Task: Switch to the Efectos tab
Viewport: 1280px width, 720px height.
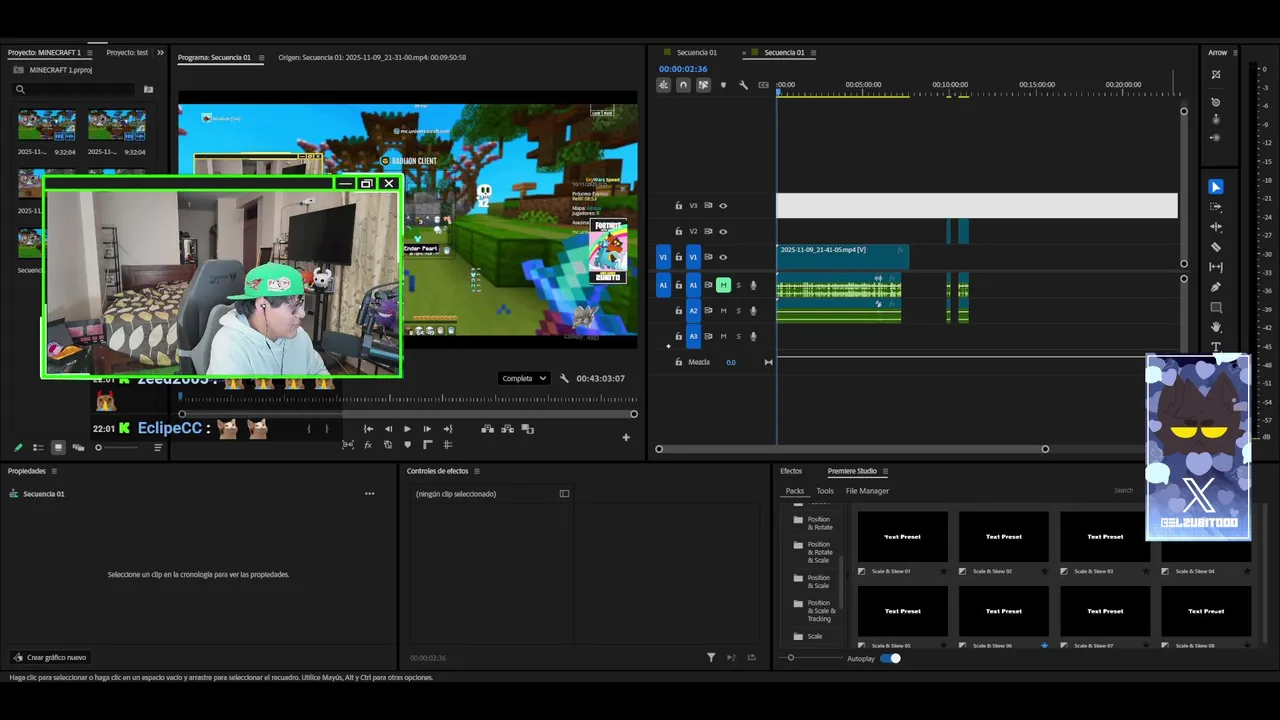Action: click(x=791, y=471)
